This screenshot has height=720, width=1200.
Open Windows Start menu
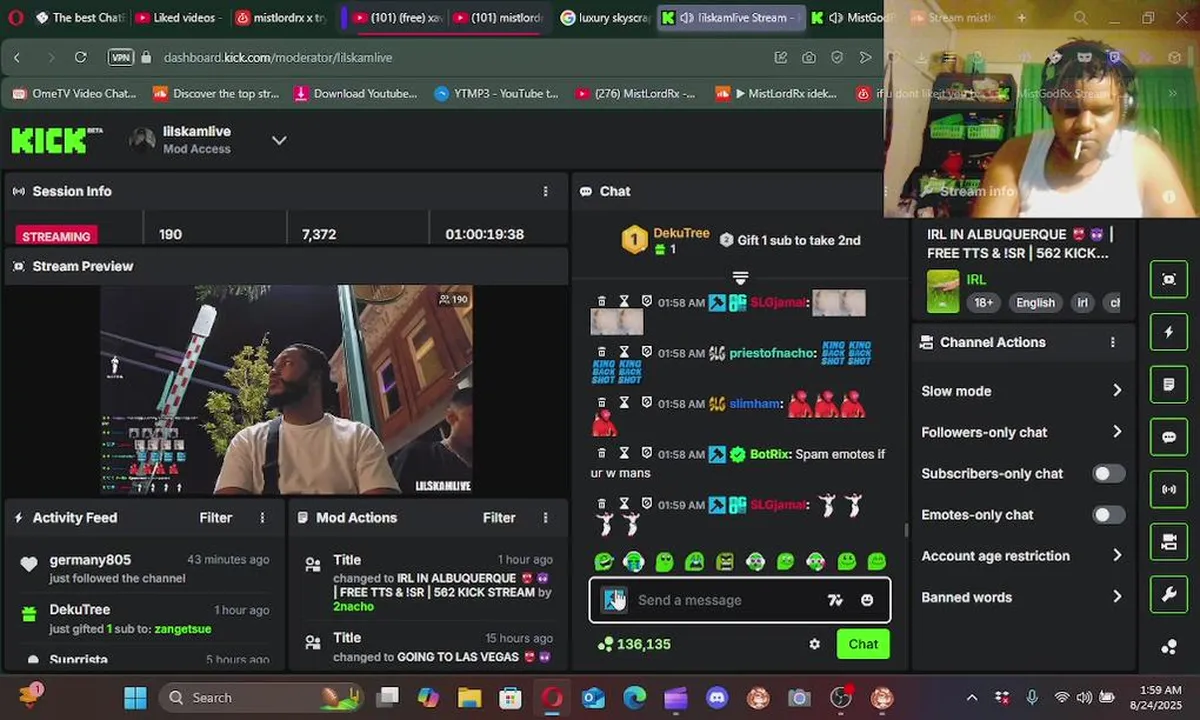(135, 697)
